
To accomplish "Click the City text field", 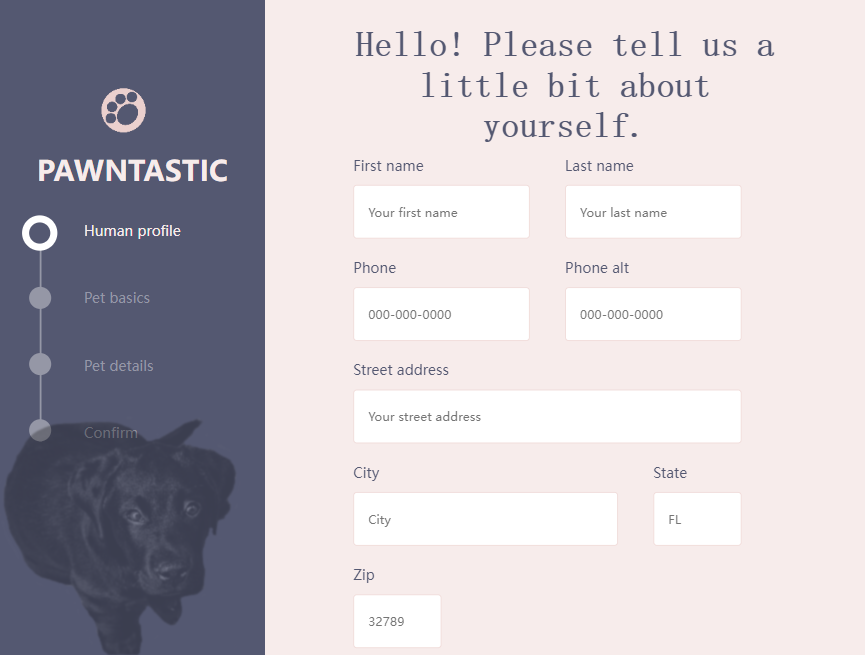I will click(x=485, y=519).
